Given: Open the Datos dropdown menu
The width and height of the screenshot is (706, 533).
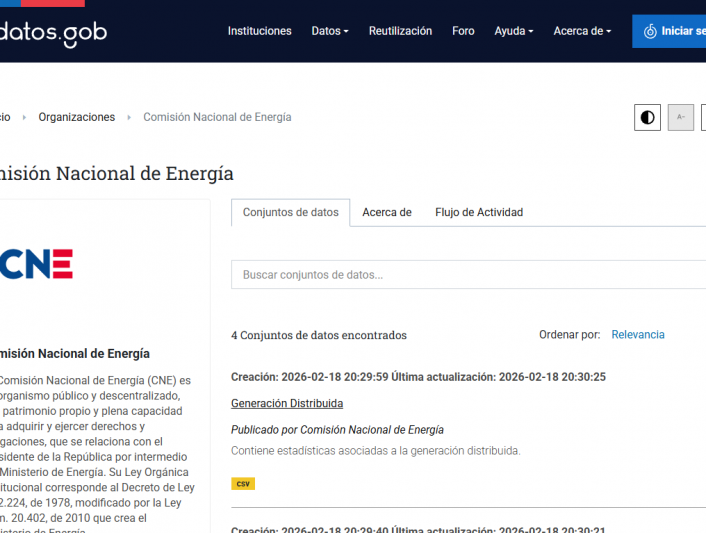Looking at the screenshot, I should pos(330,31).
